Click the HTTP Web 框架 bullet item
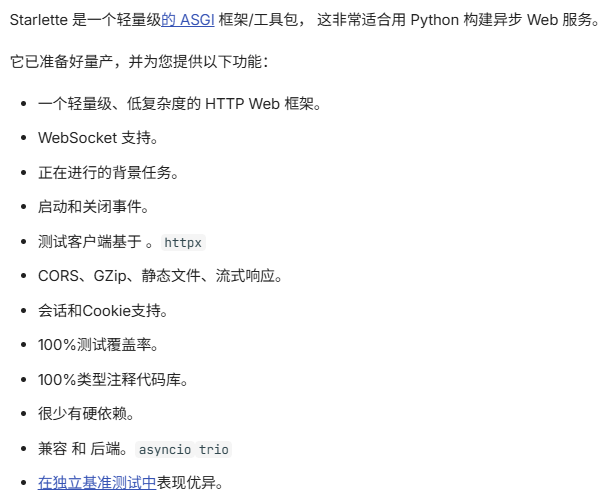607x496 pixels. (x=180, y=104)
